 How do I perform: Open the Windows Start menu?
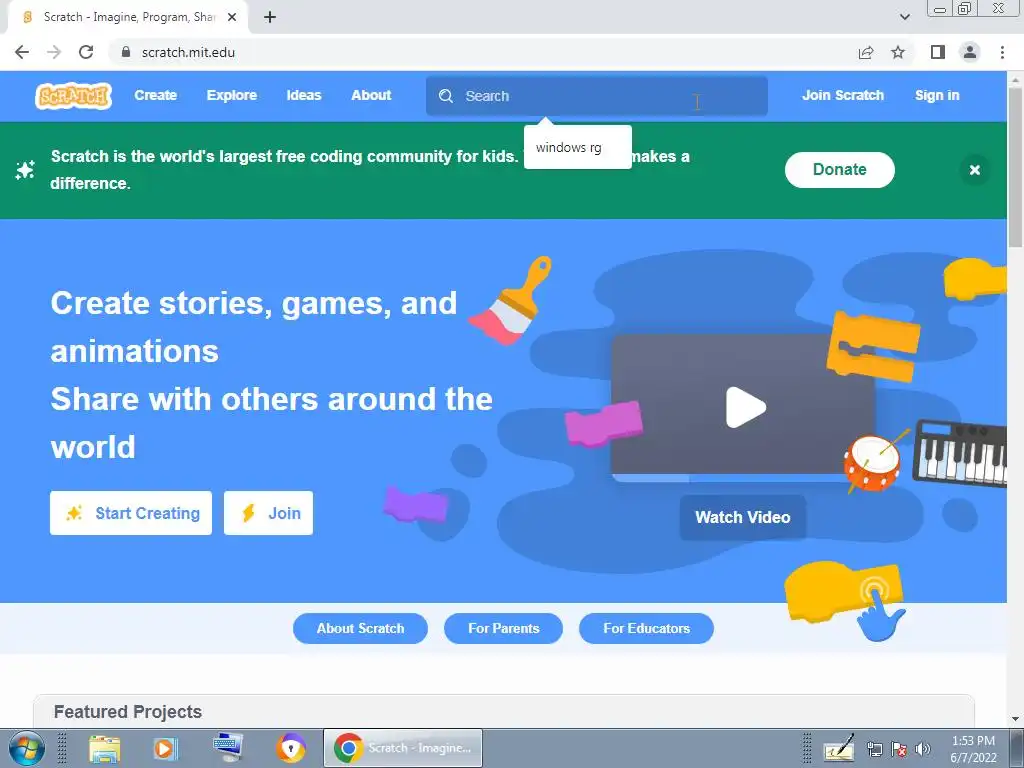27,748
